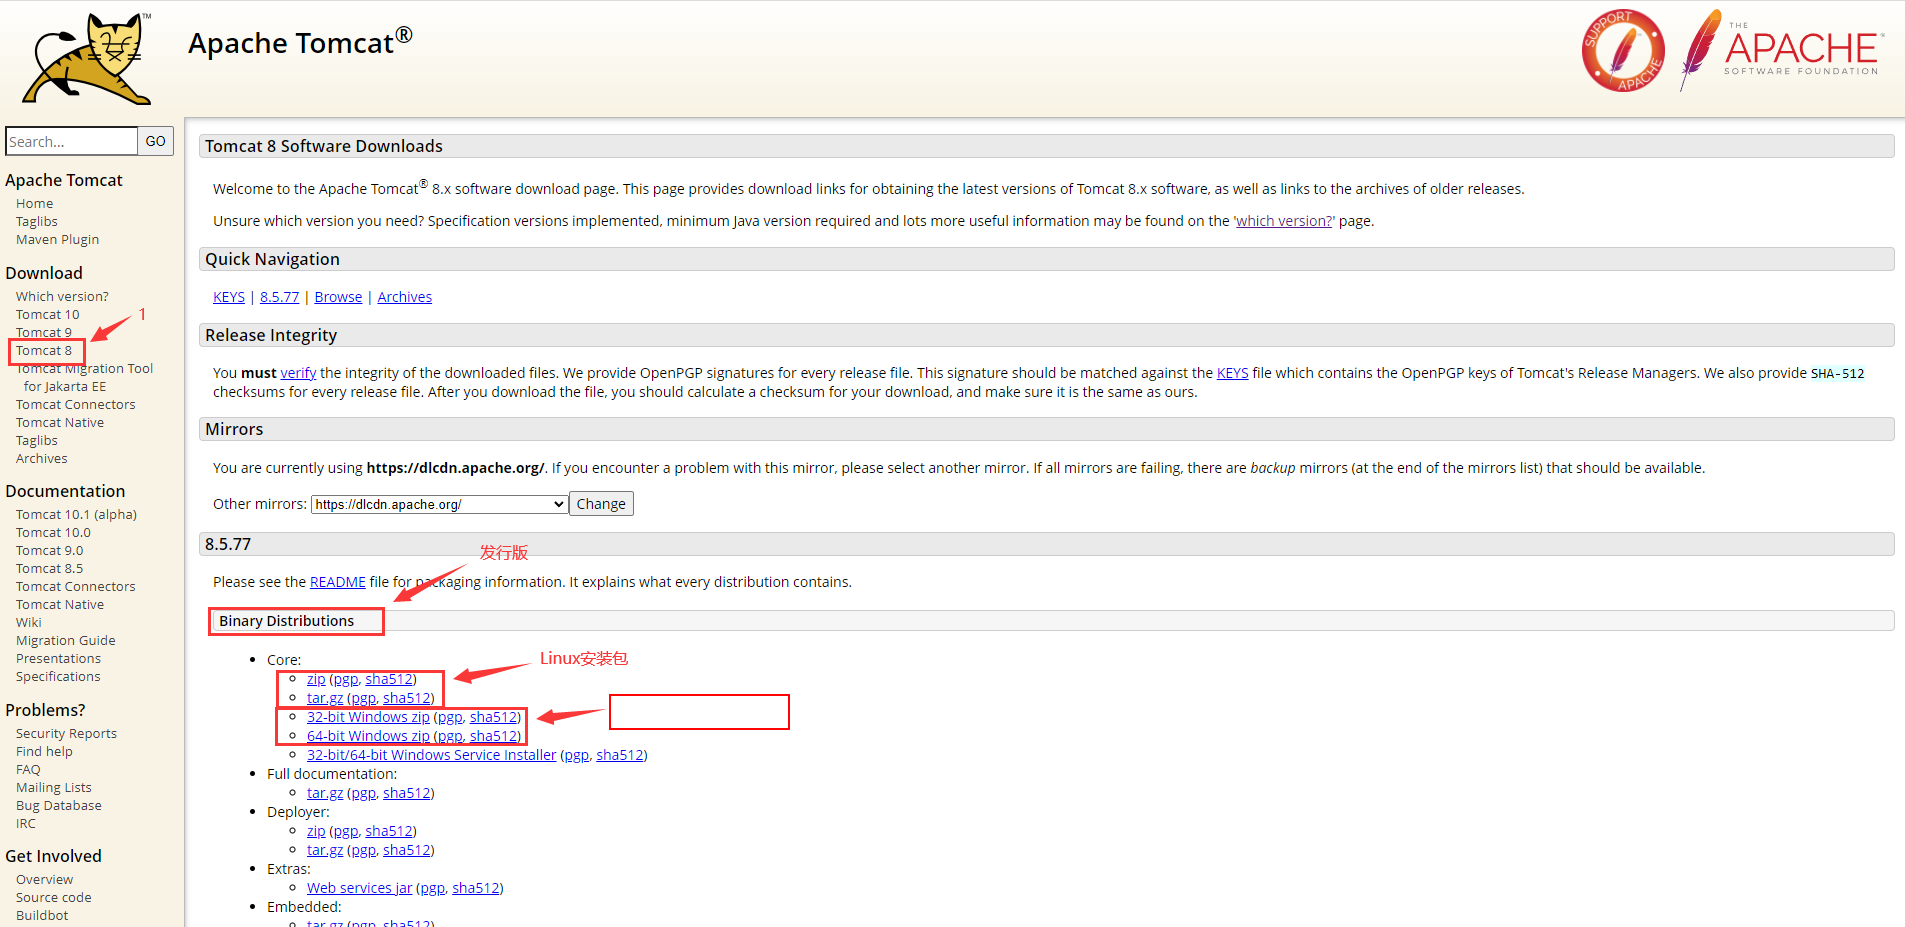The image size is (1905, 927).
Task: Open the Home link in the sidebar
Action: [35, 203]
